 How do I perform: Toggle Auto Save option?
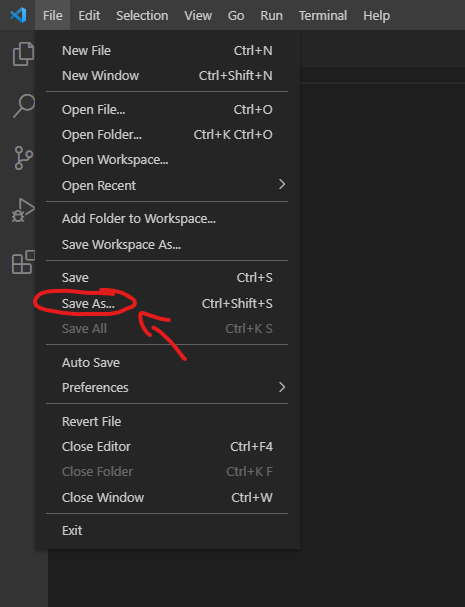[x=167, y=363]
